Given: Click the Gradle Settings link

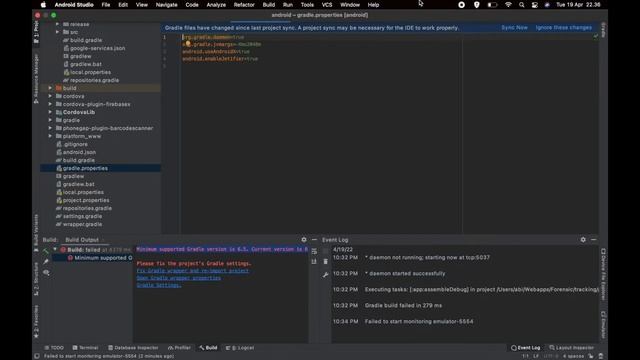Looking at the screenshot, I should pyautogui.click(x=159, y=285).
